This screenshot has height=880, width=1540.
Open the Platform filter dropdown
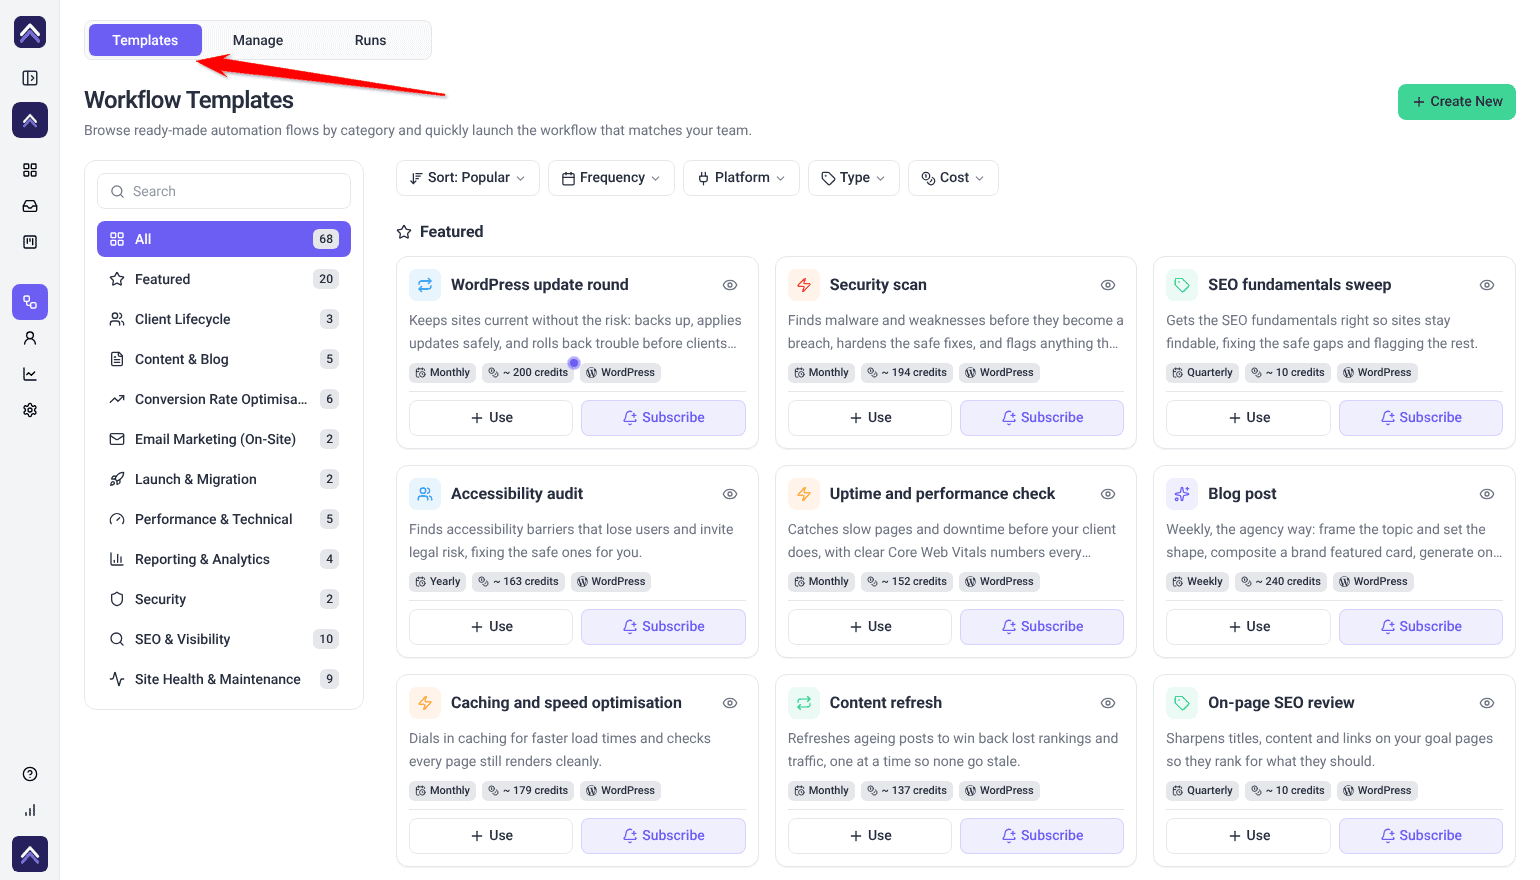741,178
